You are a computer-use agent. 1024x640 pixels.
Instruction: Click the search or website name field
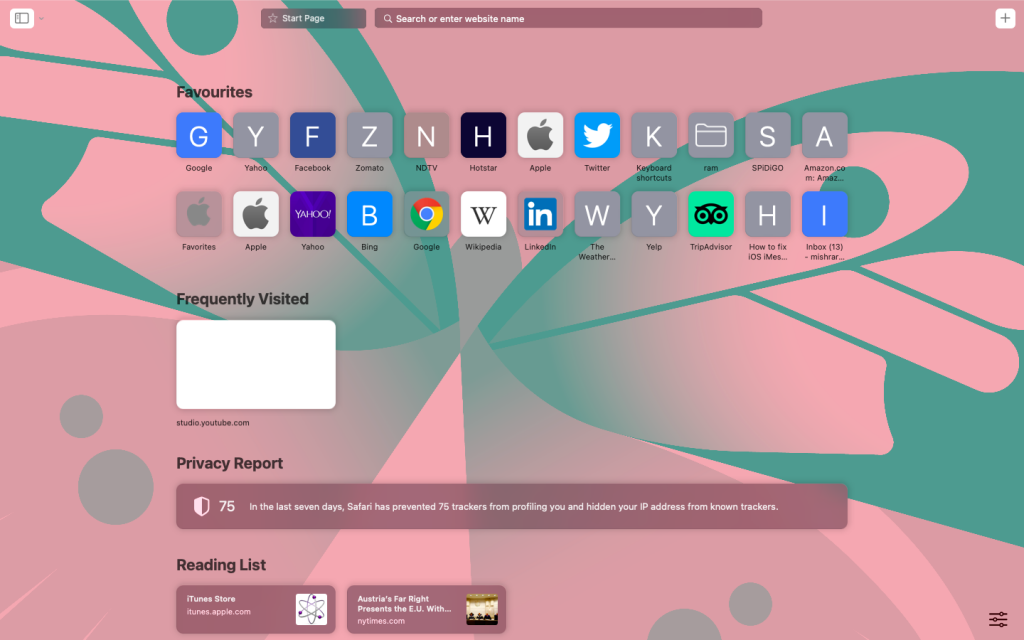pos(568,18)
